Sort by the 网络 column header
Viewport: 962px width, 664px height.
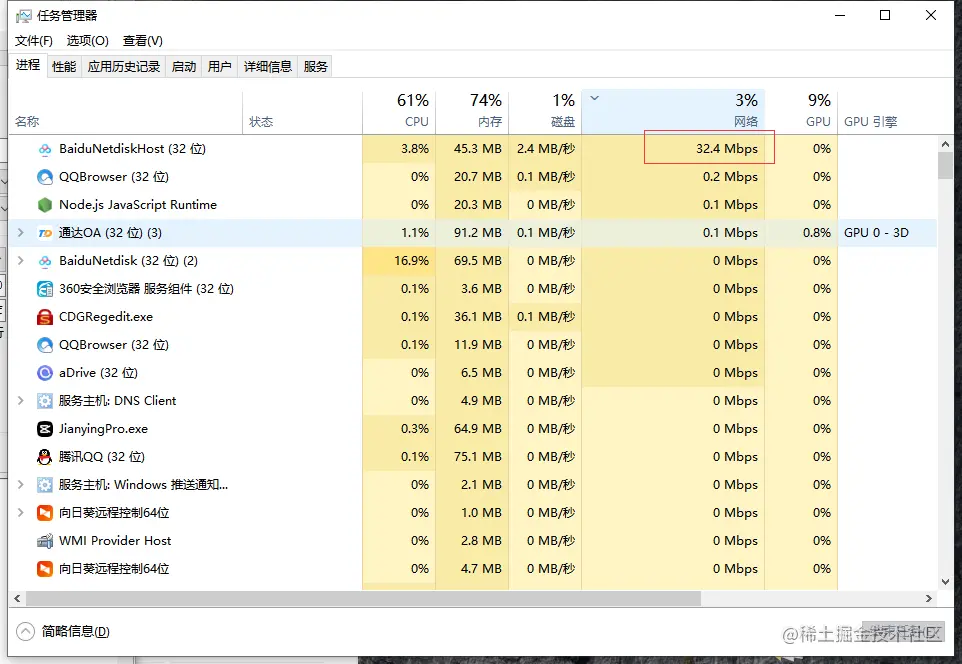click(673, 112)
